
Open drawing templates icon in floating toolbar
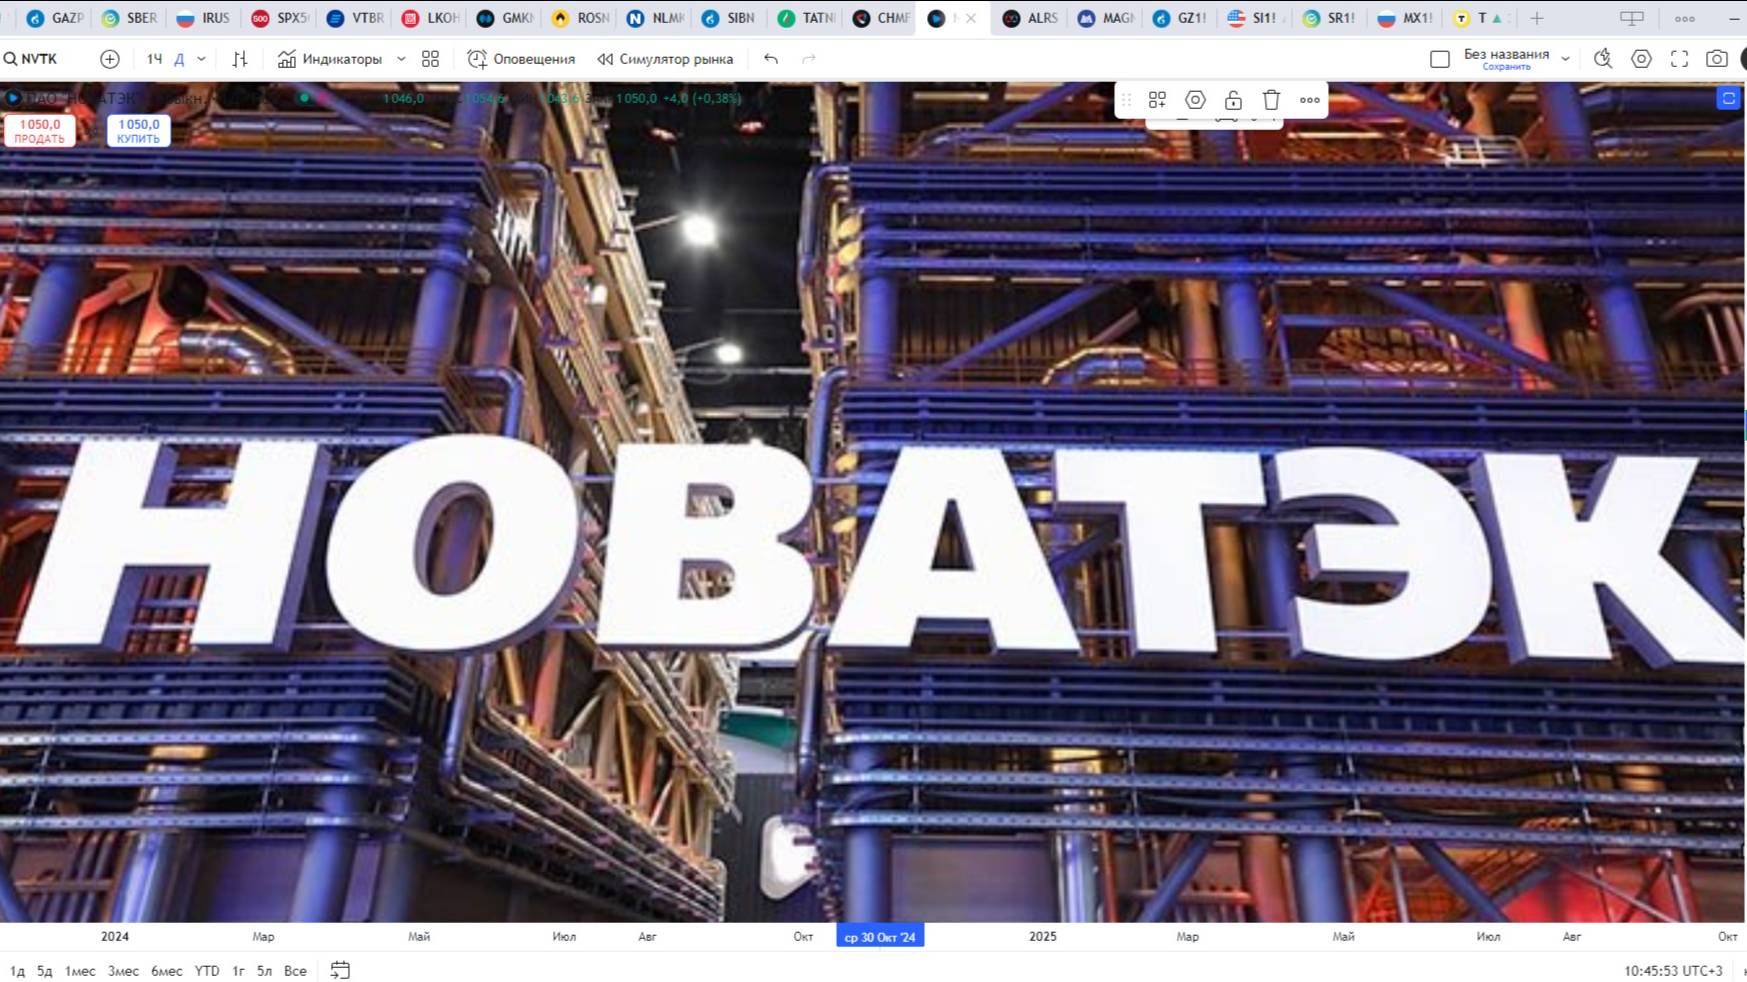tap(1157, 100)
